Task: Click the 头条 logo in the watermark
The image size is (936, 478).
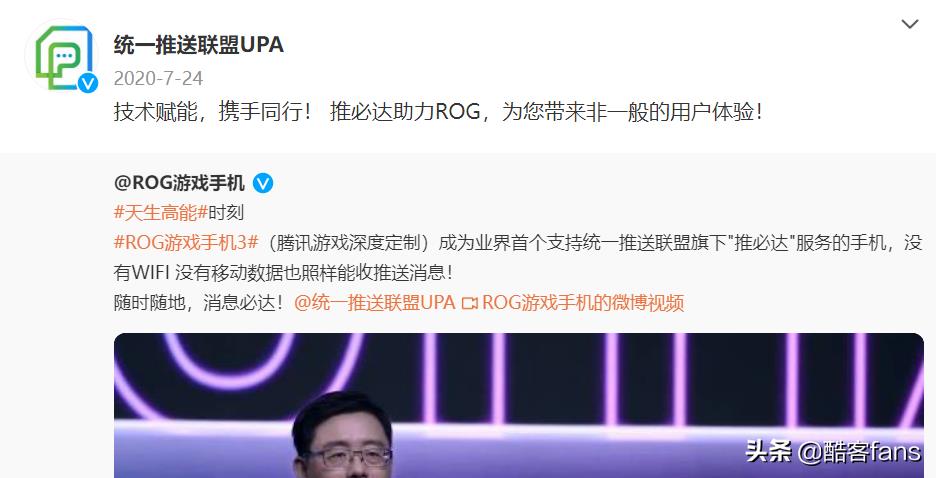Action: (768, 451)
